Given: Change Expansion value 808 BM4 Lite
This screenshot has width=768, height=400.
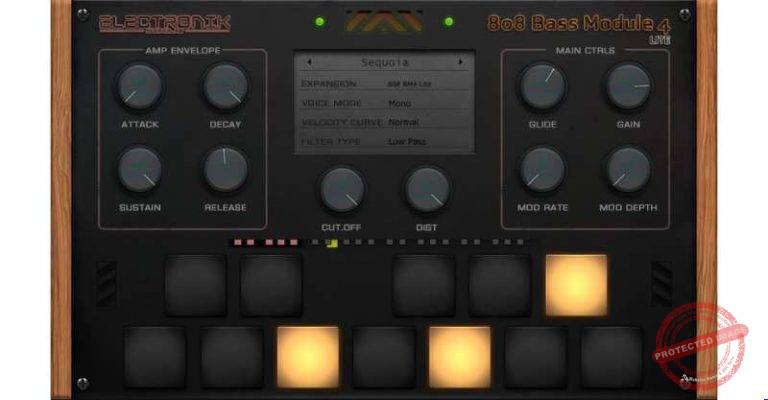Looking at the screenshot, I should point(409,84).
